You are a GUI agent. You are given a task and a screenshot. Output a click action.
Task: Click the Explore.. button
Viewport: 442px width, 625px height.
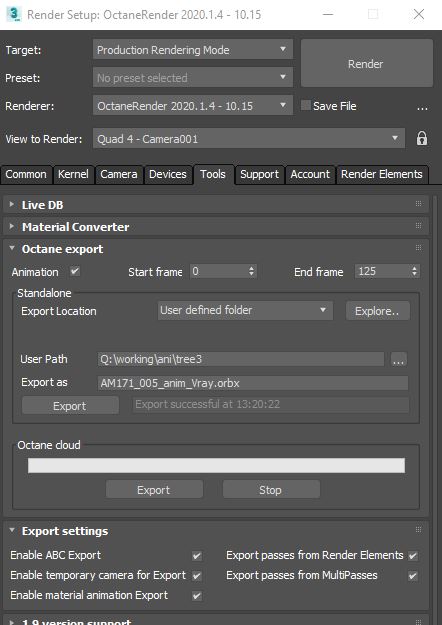377,311
